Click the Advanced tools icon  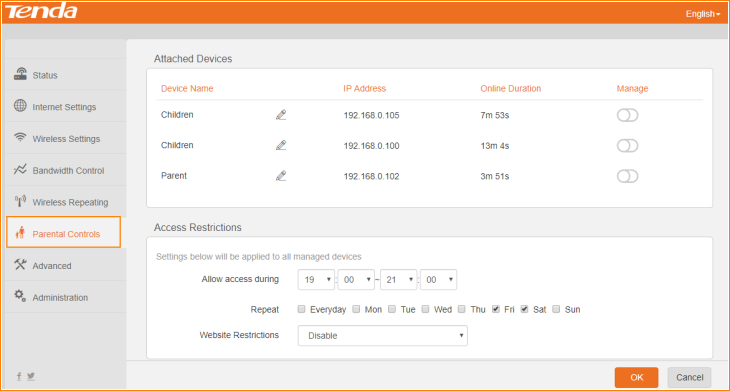point(20,265)
